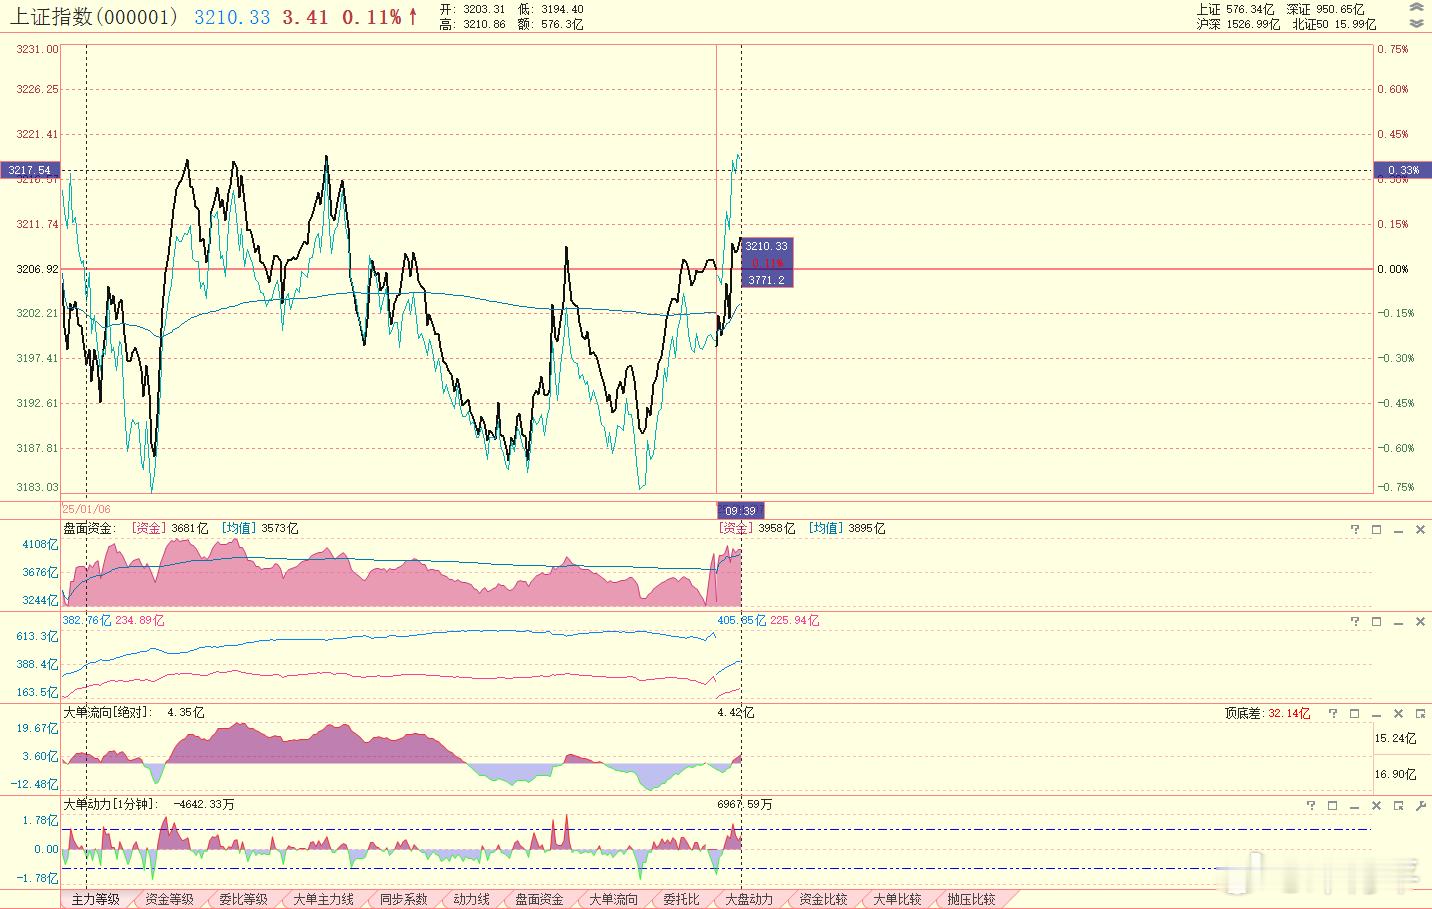Switch to the 大盘动力 tab
This screenshot has width=1432, height=909.
(x=749, y=899)
